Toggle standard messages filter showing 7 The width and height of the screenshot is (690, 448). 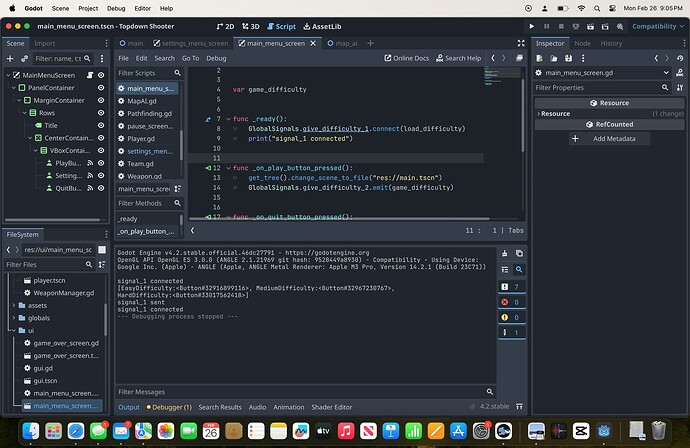511,287
